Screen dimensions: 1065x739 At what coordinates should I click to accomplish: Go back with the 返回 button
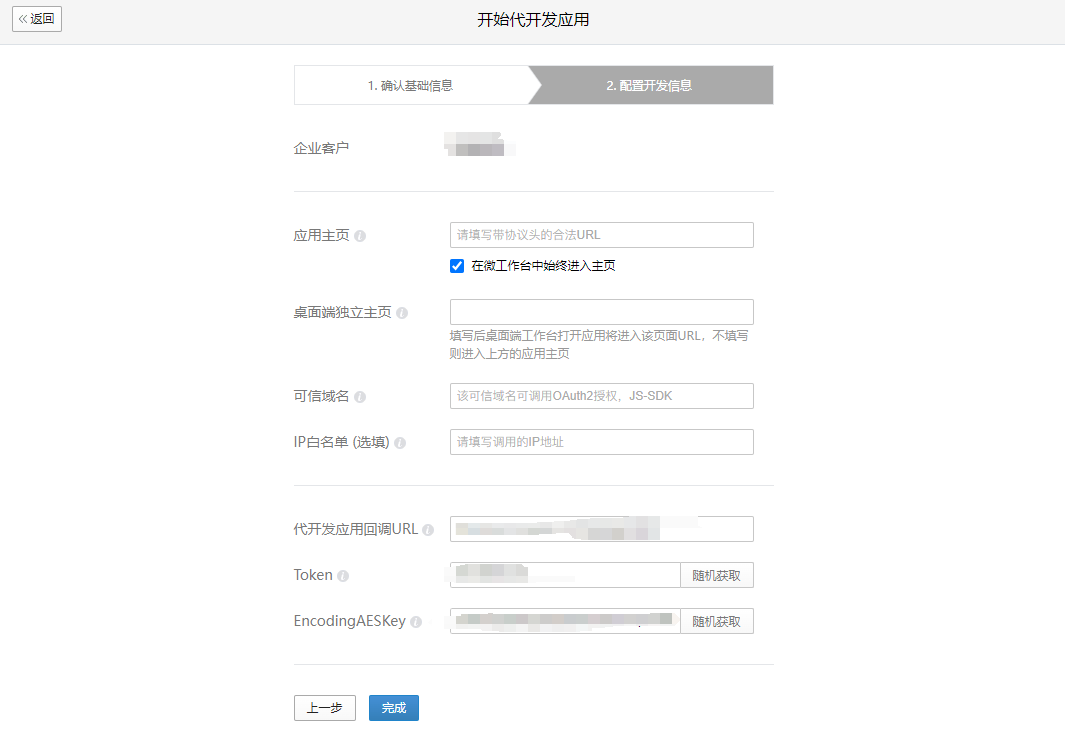tap(37, 19)
